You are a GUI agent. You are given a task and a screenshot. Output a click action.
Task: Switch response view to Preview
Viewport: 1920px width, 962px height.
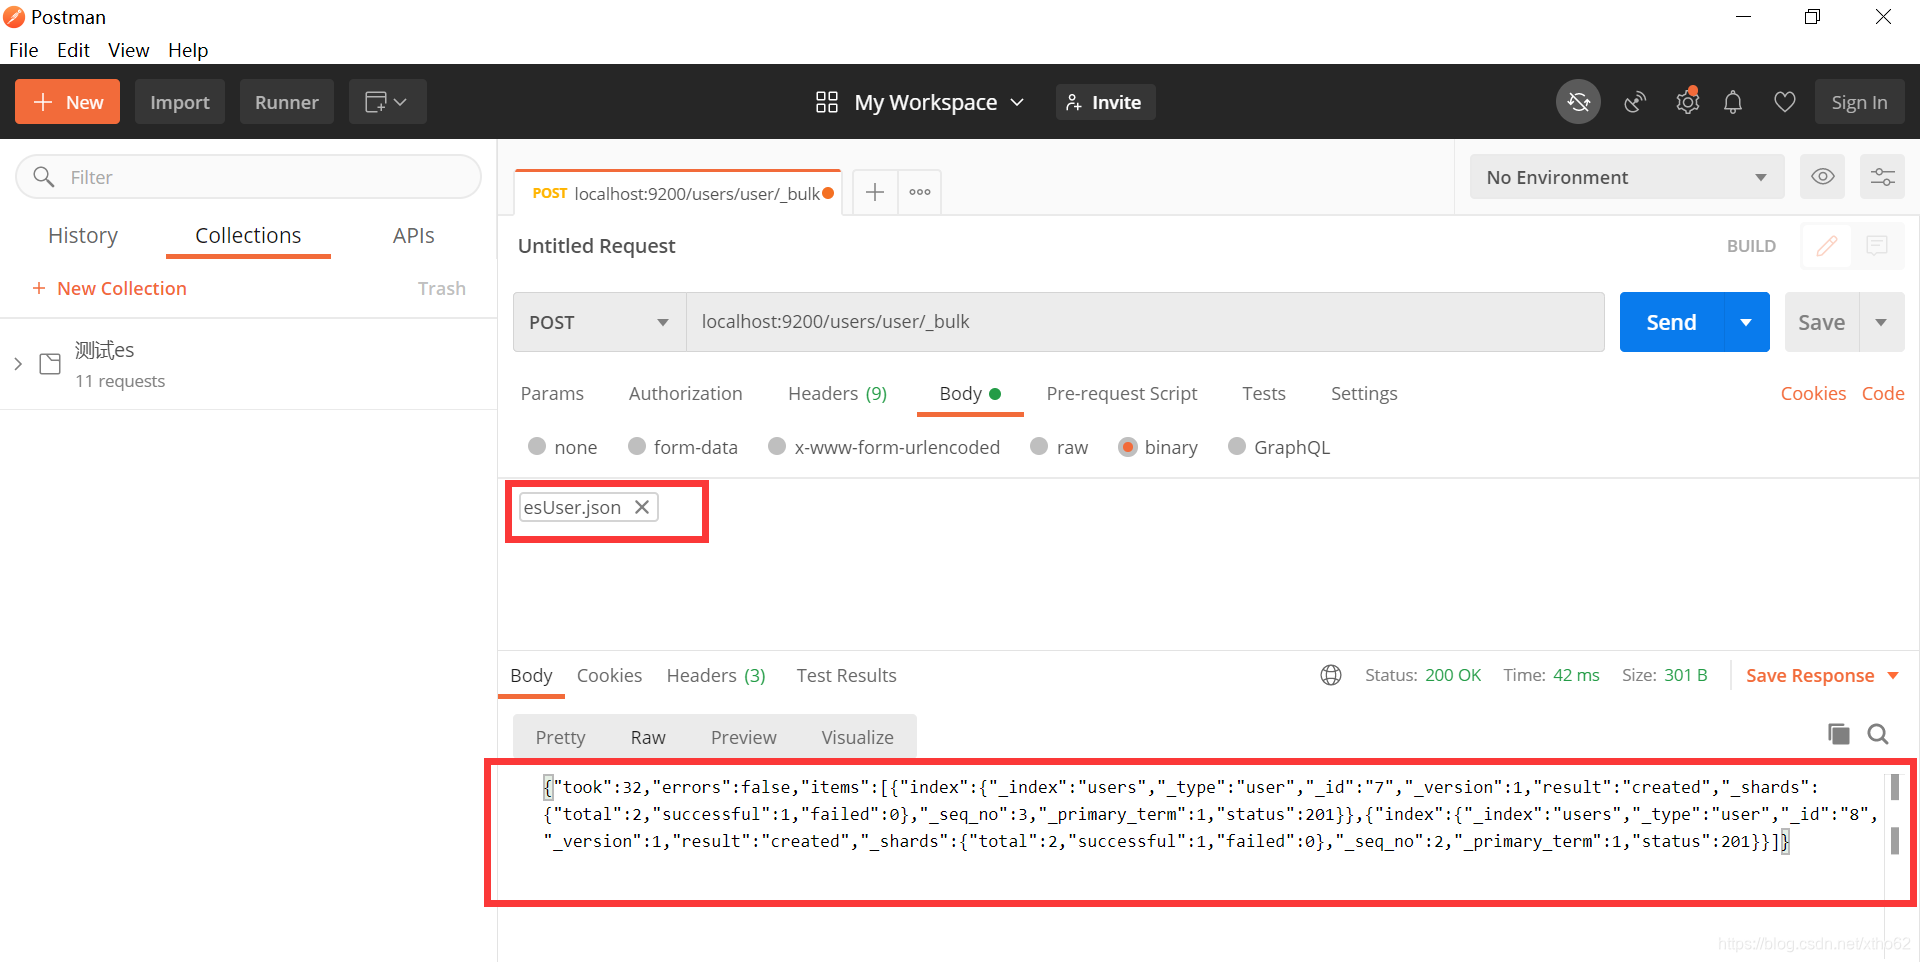pos(743,737)
